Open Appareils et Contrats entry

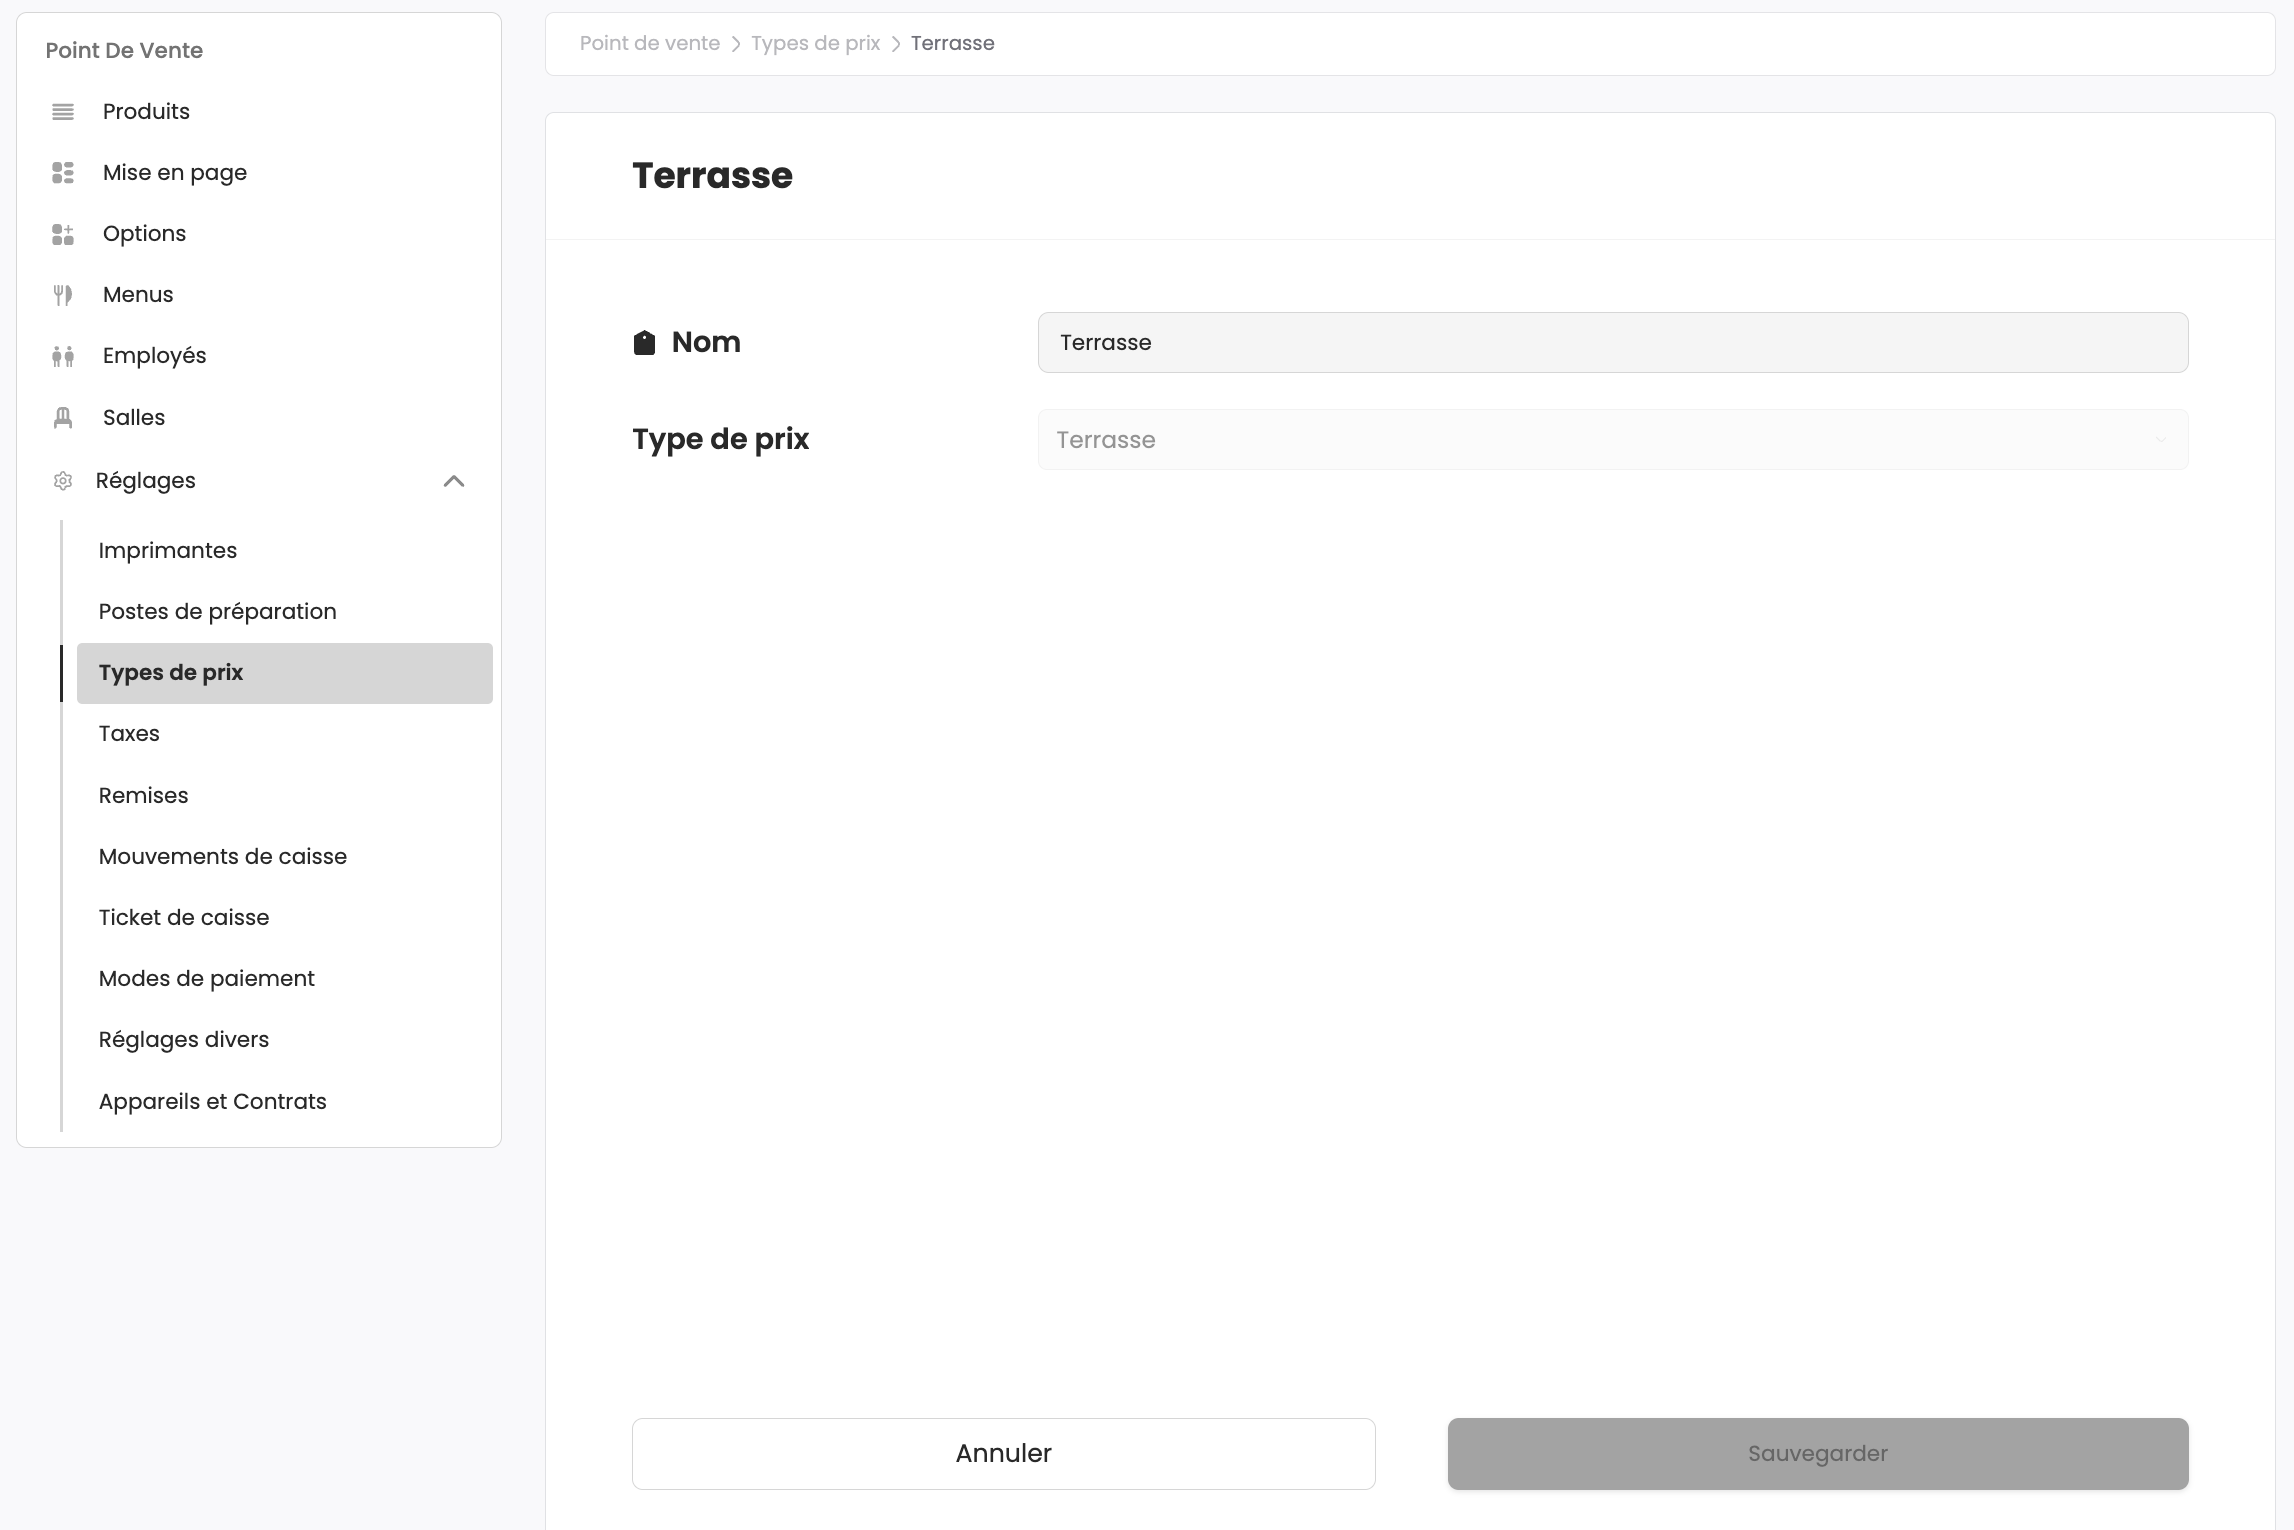pos(213,1102)
